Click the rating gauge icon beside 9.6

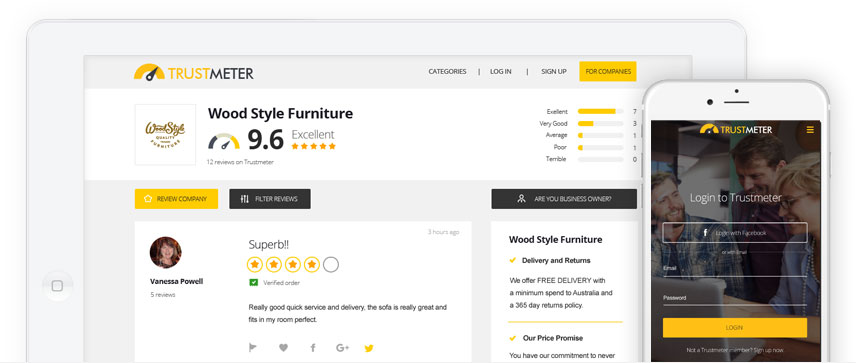pyautogui.click(x=224, y=141)
